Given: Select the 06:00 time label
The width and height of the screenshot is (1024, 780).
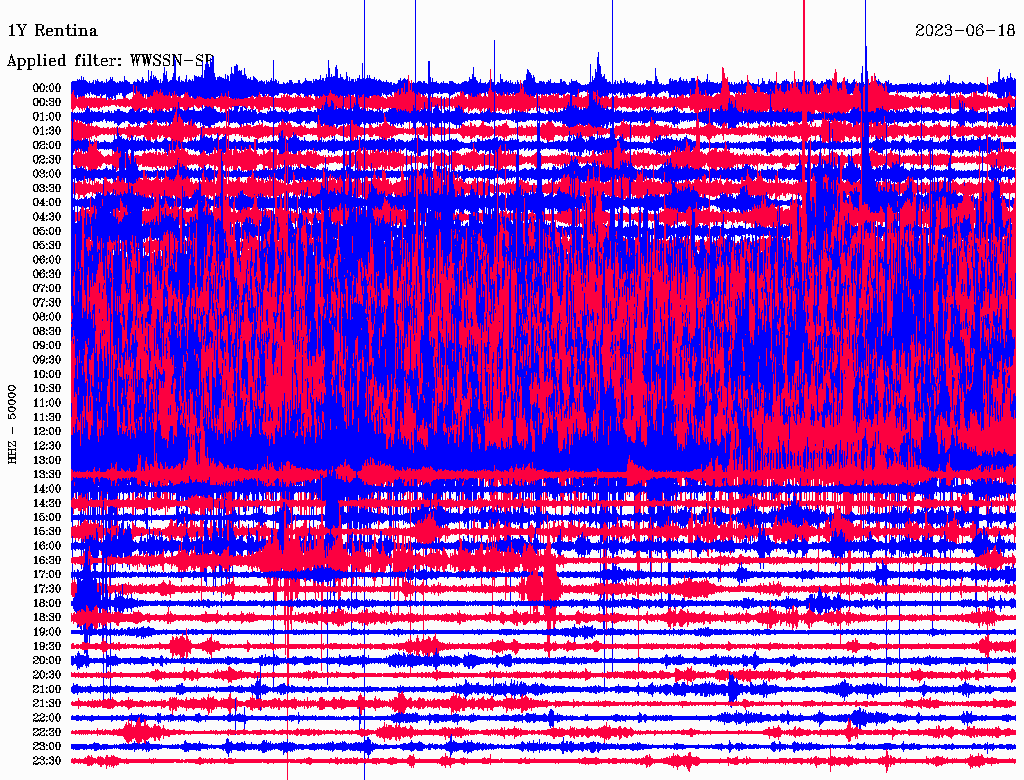Looking at the screenshot, I should click(x=47, y=260).
